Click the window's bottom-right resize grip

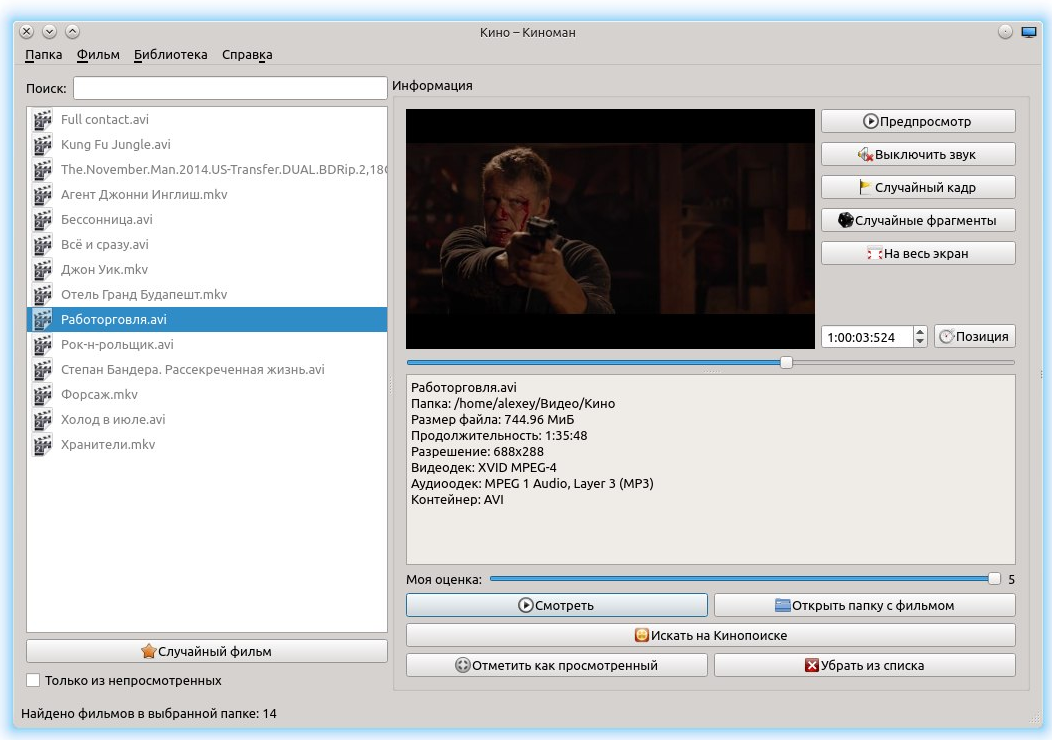pos(1035,719)
